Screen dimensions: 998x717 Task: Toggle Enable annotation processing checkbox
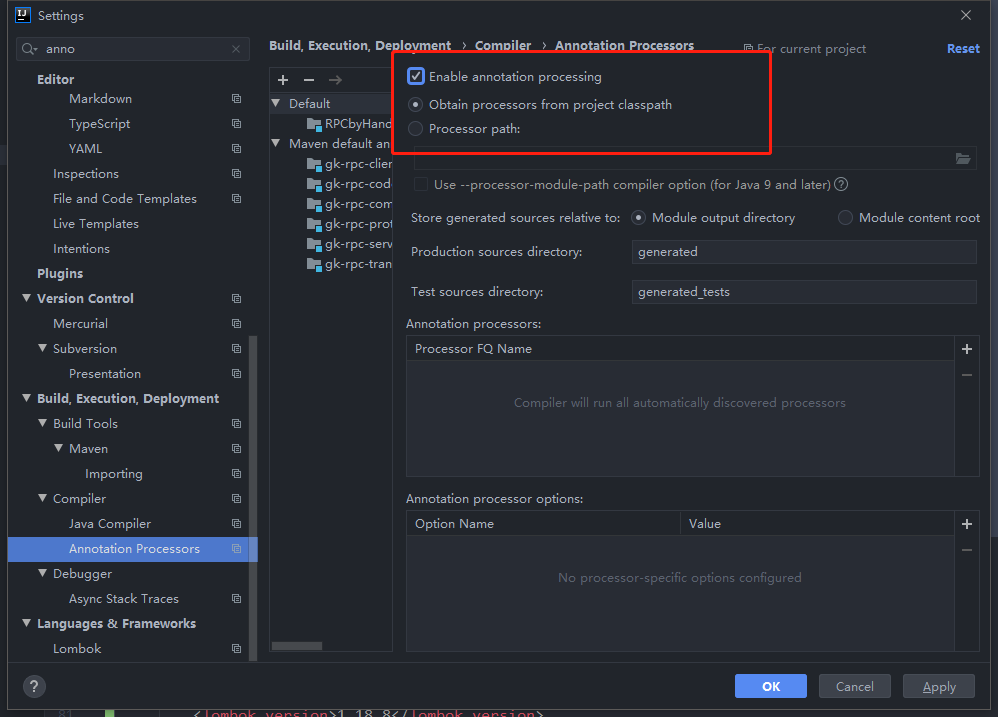coord(416,76)
